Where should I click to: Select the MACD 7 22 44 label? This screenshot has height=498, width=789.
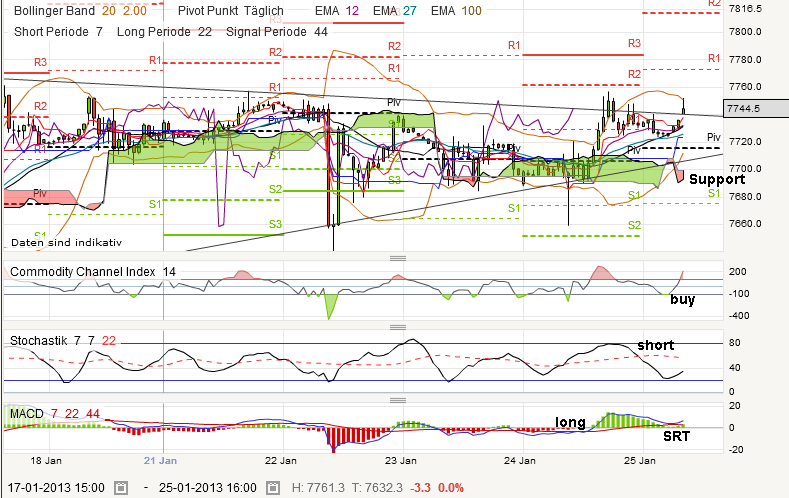point(55,413)
